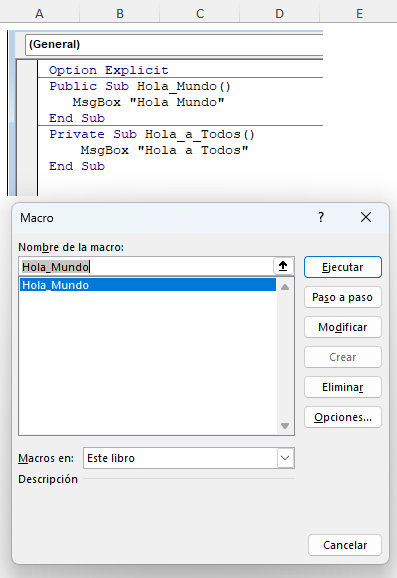Click the Option Explicit code line
Viewport: 397px width, 578px height.
(109, 70)
